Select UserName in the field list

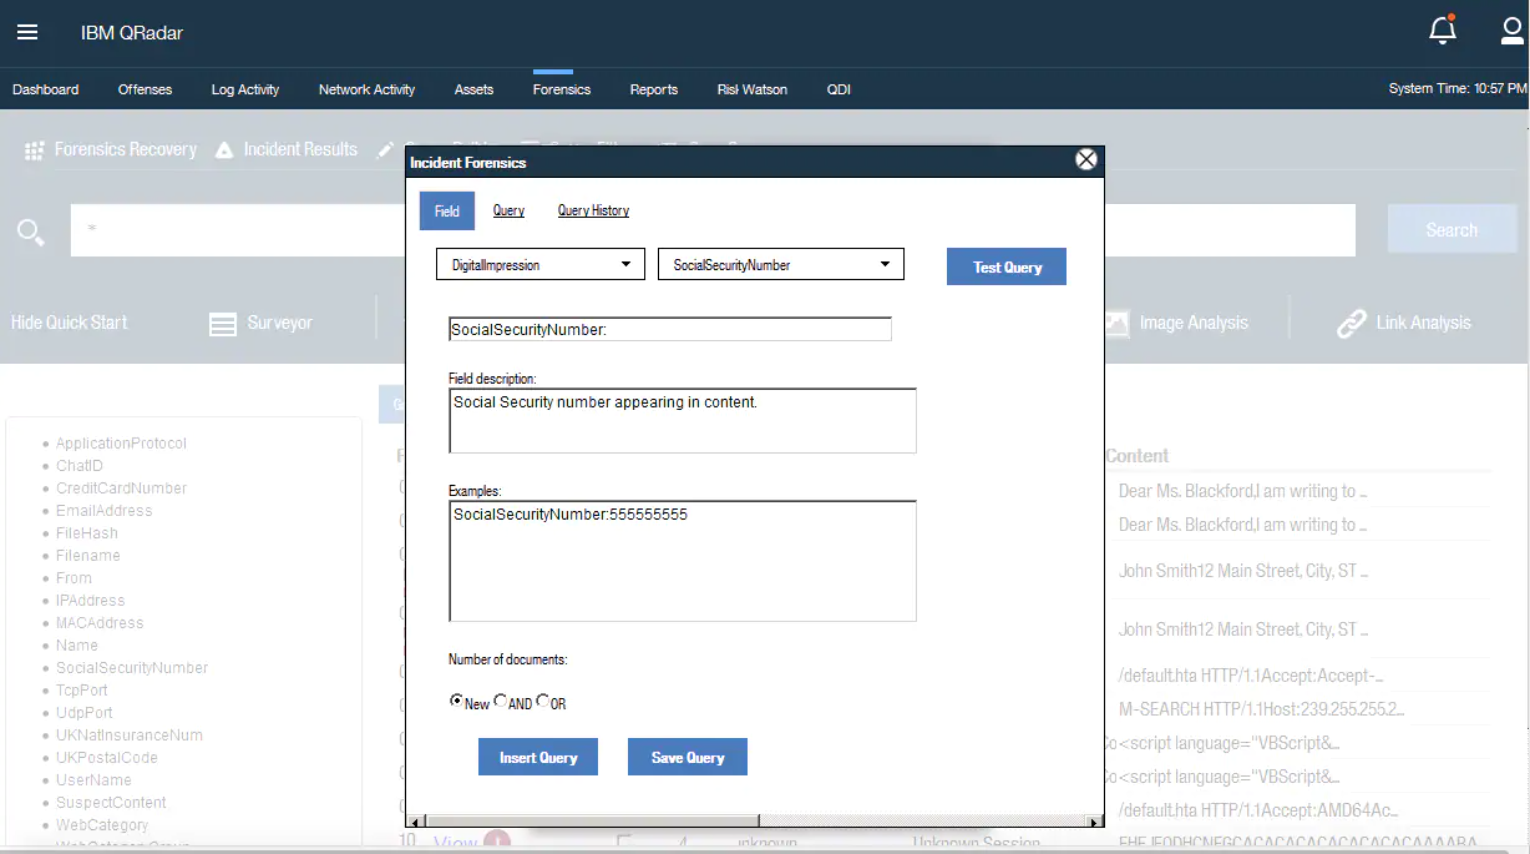pyautogui.click(x=93, y=780)
